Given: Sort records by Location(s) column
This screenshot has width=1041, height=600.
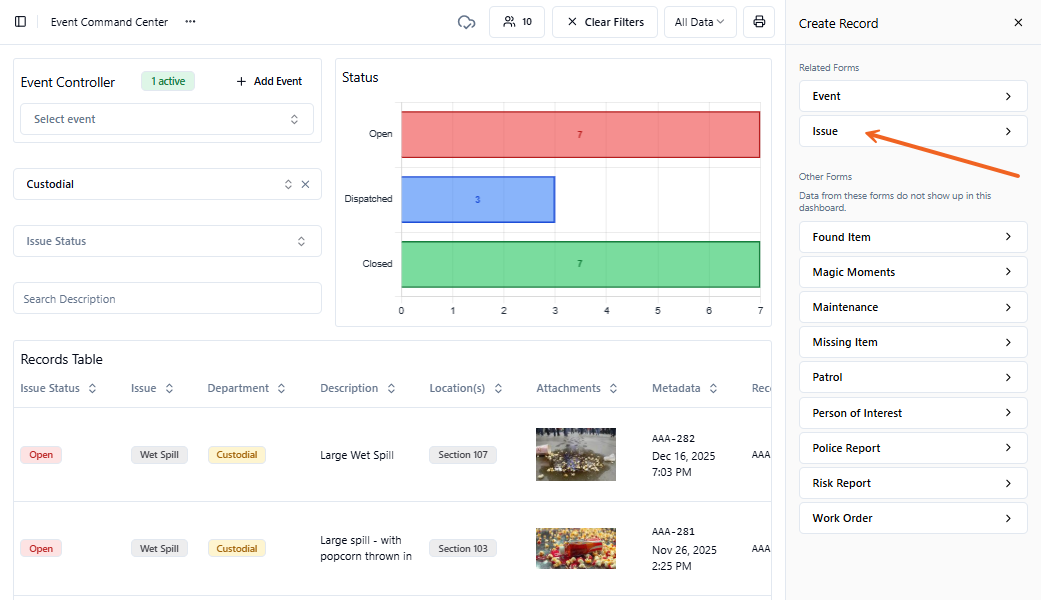Looking at the screenshot, I should coord(498,388).
